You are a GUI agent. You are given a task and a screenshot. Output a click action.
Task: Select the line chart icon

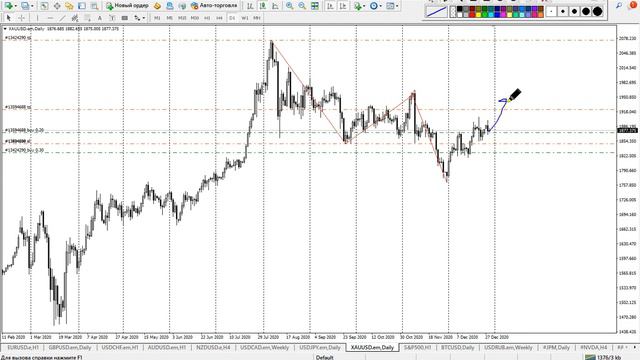pos(276,6)
